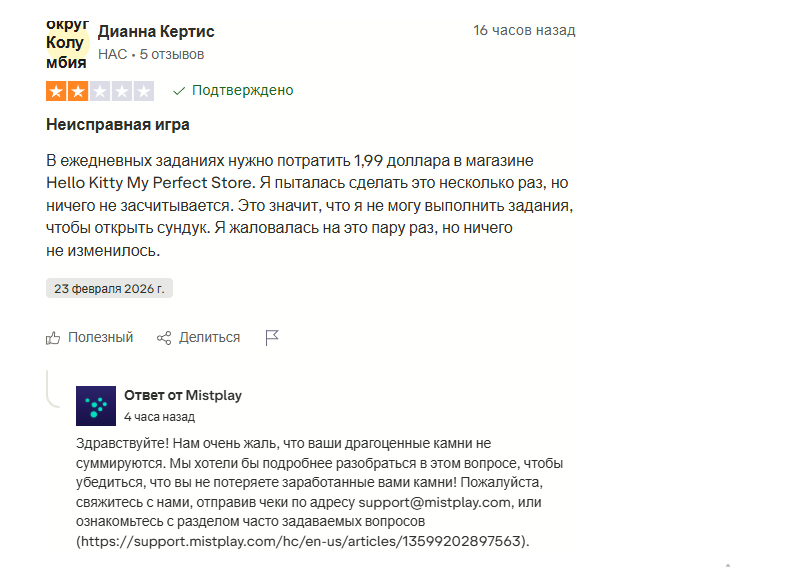
Task: Click the 23 февраля 2026 г. date badge
Action: pos(110,288)
